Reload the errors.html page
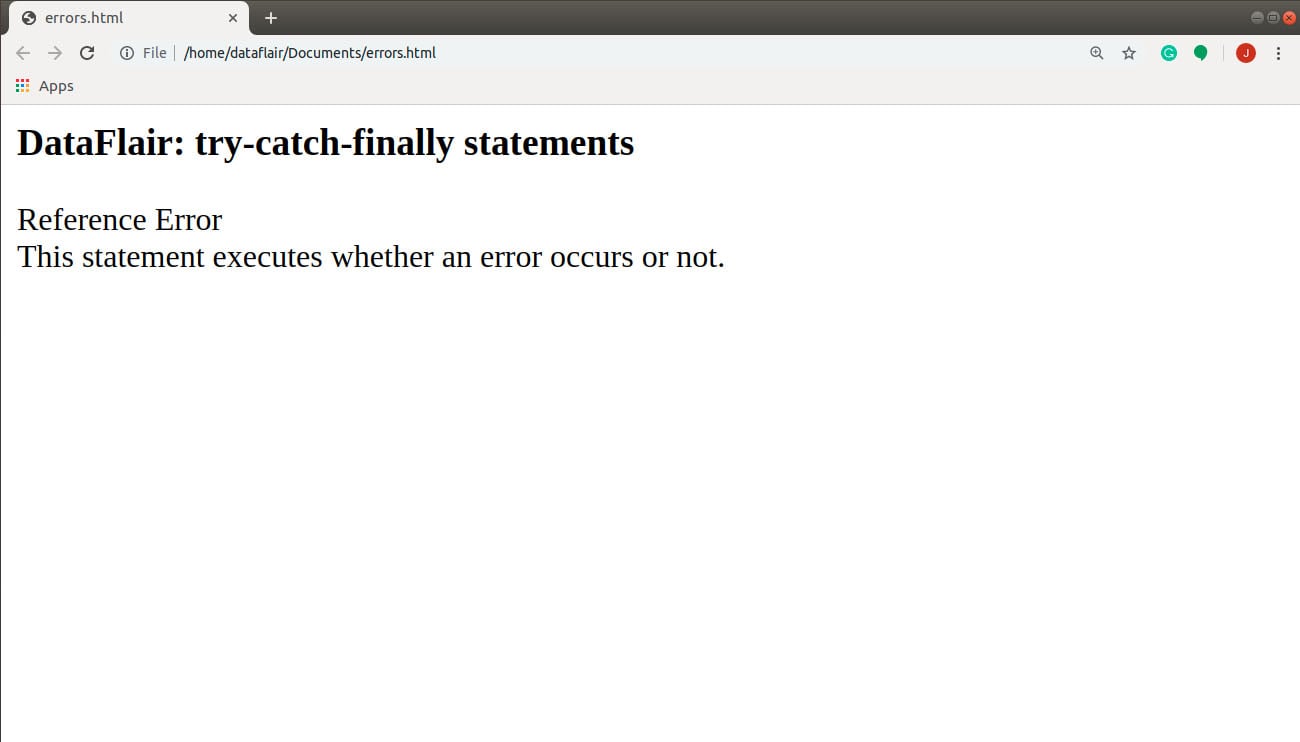 pyautogui.click(x=87, y=53)
